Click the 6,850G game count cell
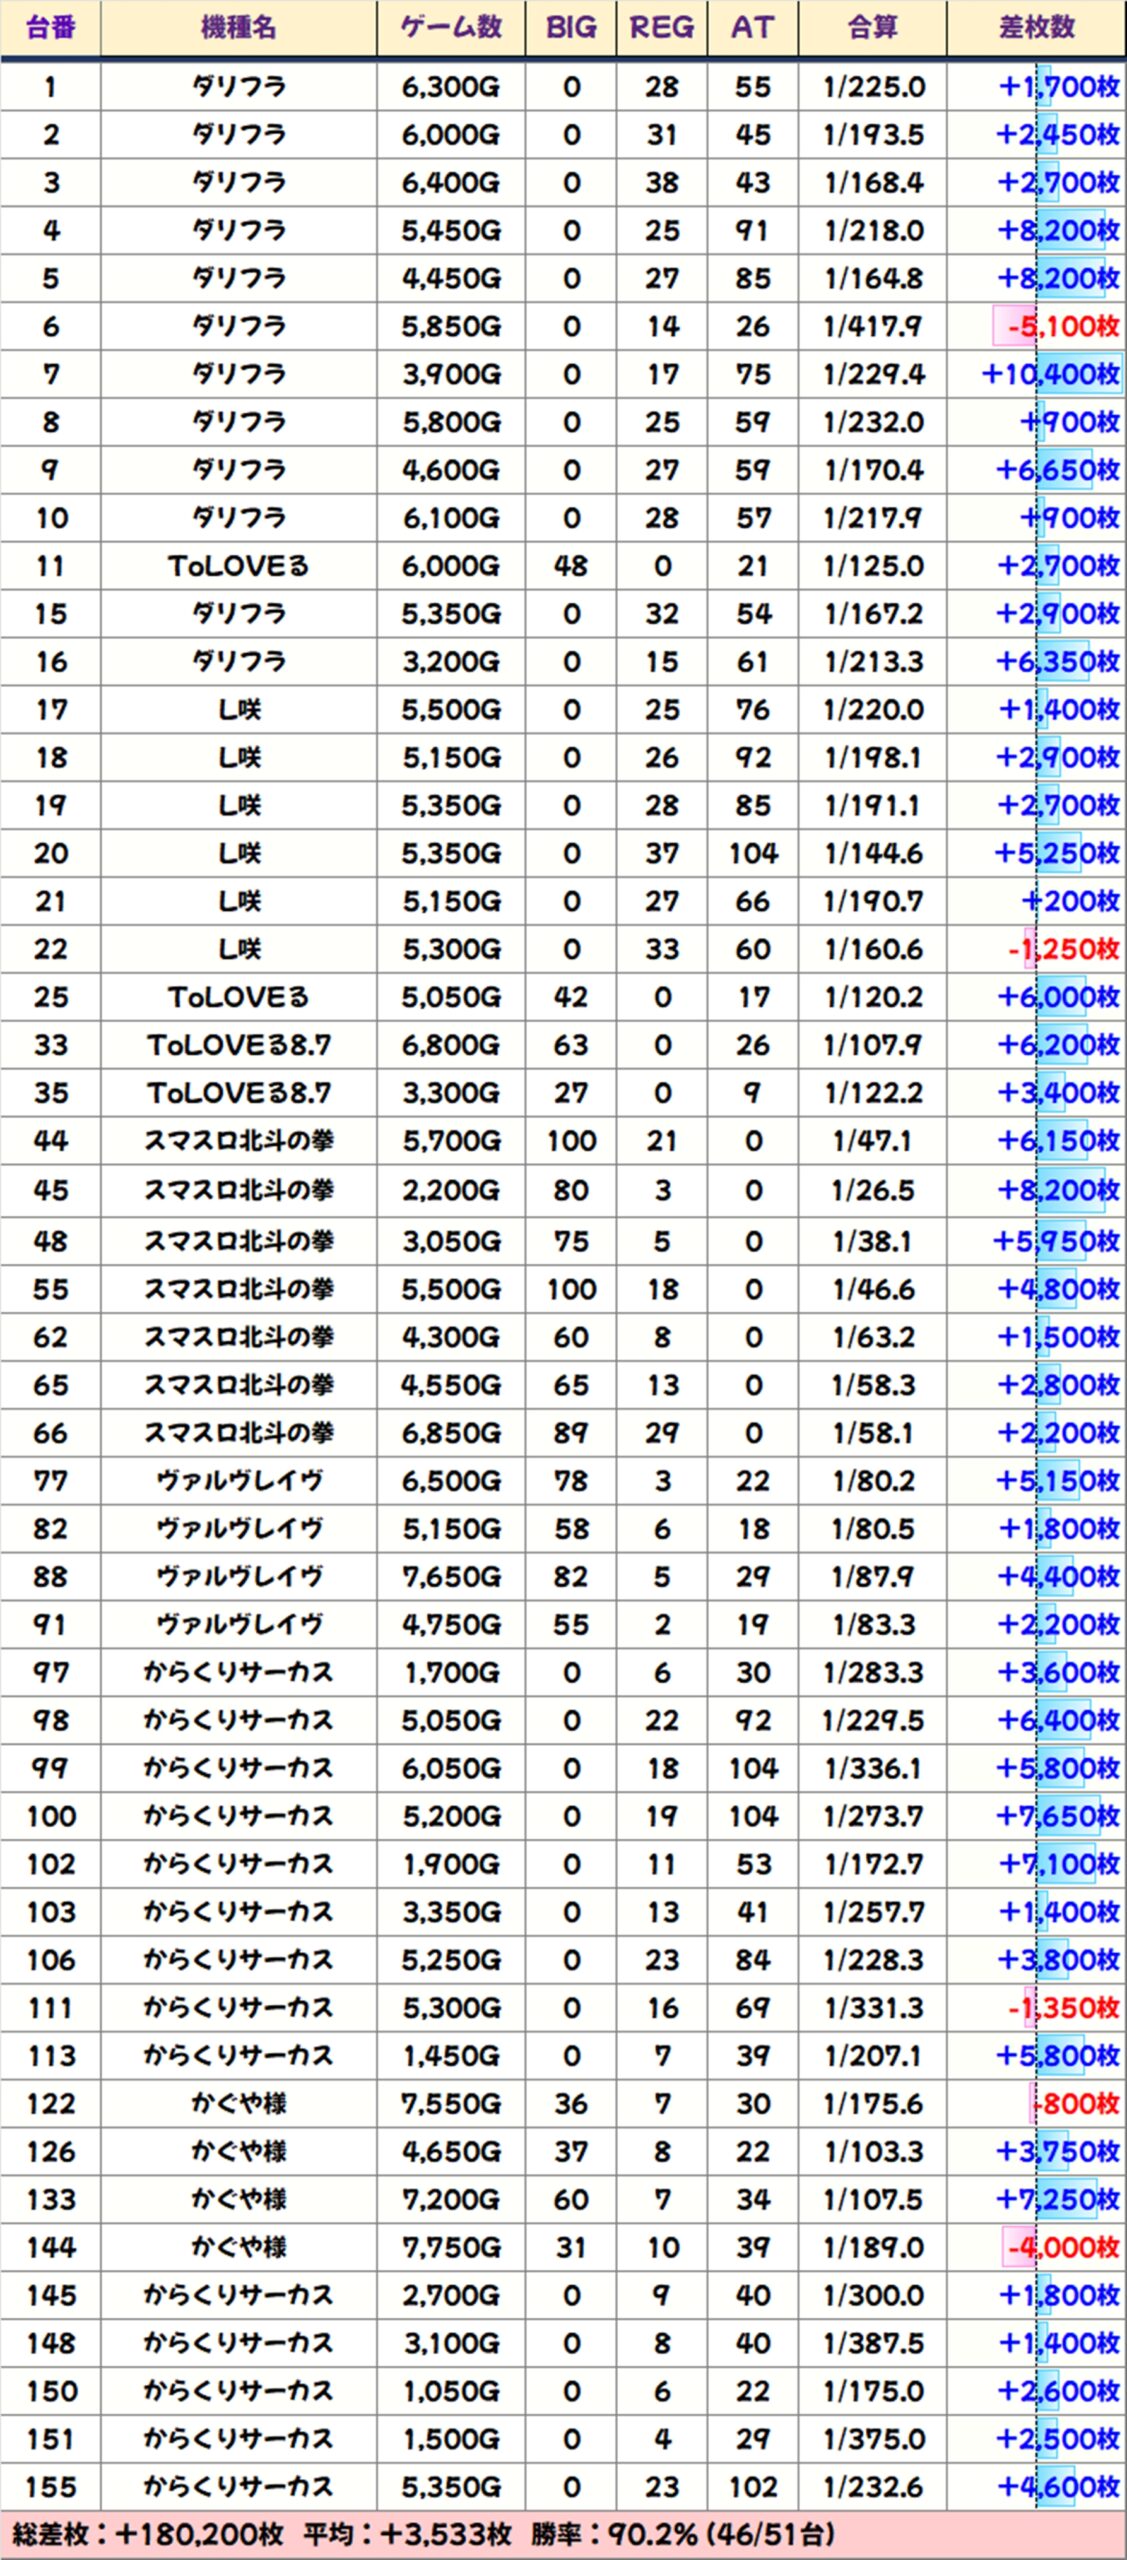 pos(451,1433)
